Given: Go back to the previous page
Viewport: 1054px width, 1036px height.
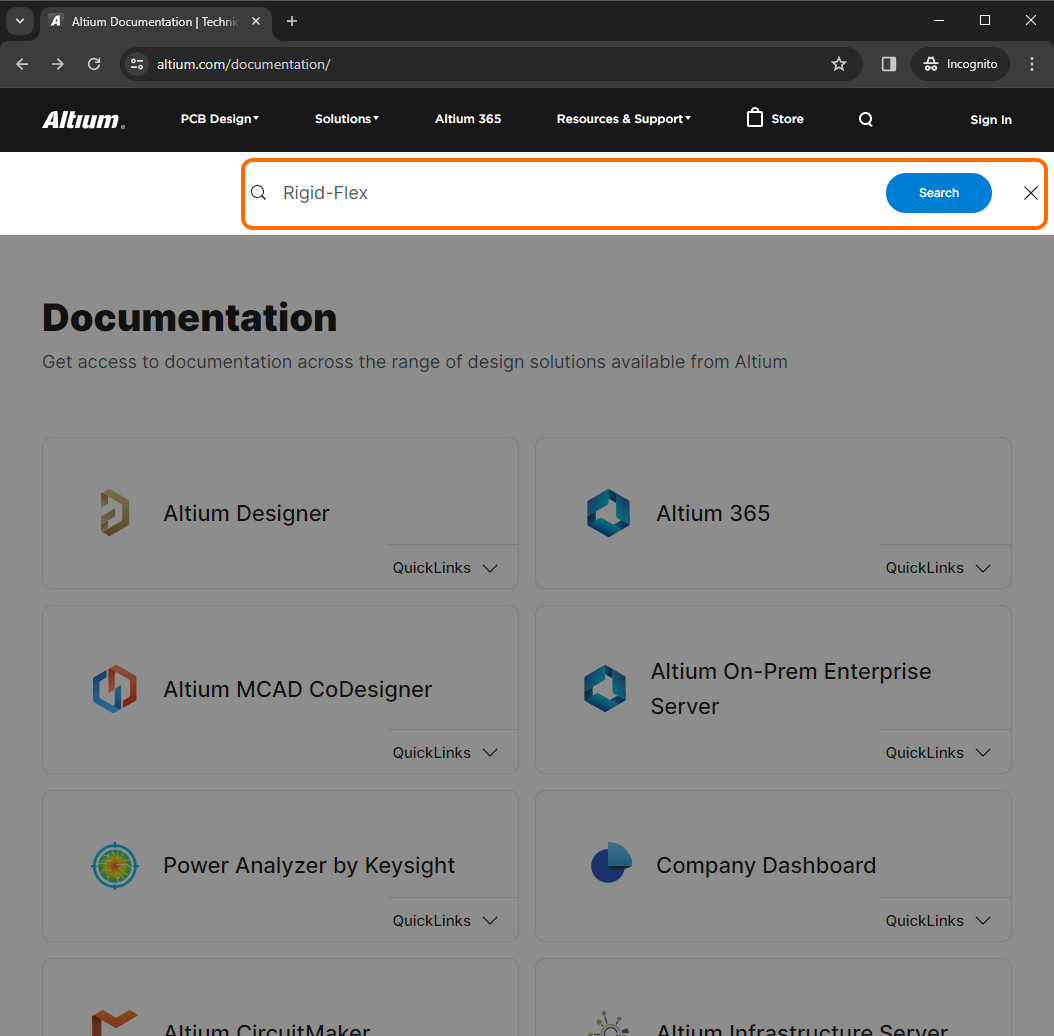Looking at the screenshot, I should click(22, 64).
